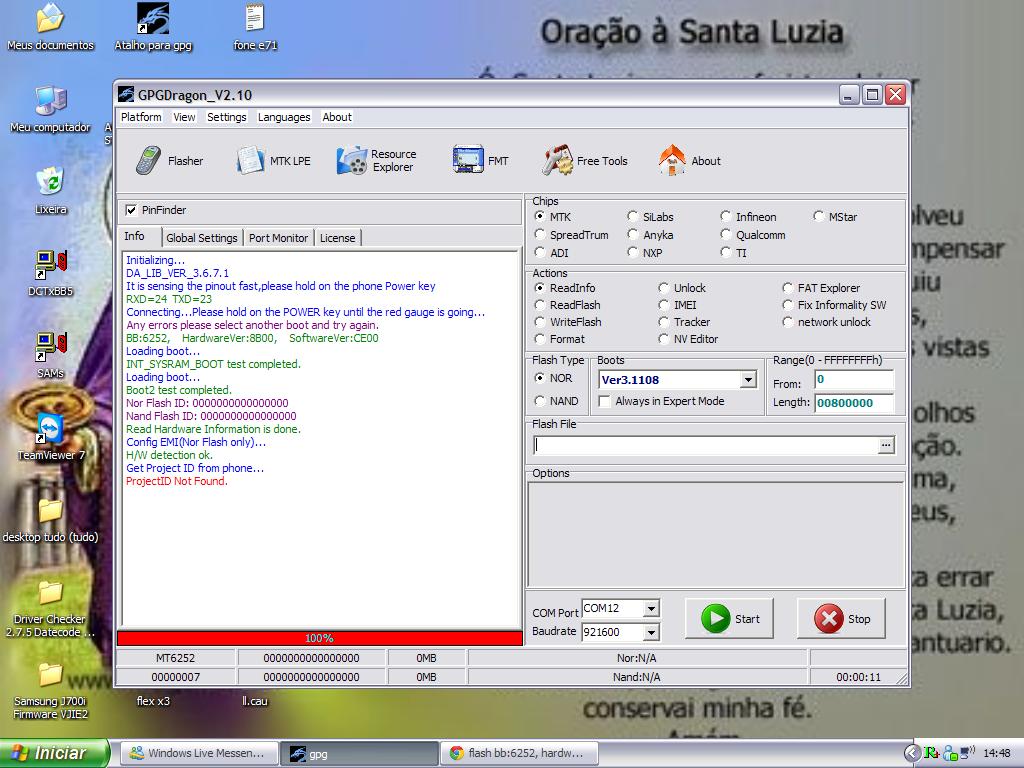Open Free Tools
This screenshot has width=1024, height=768.
pos(584,161)
